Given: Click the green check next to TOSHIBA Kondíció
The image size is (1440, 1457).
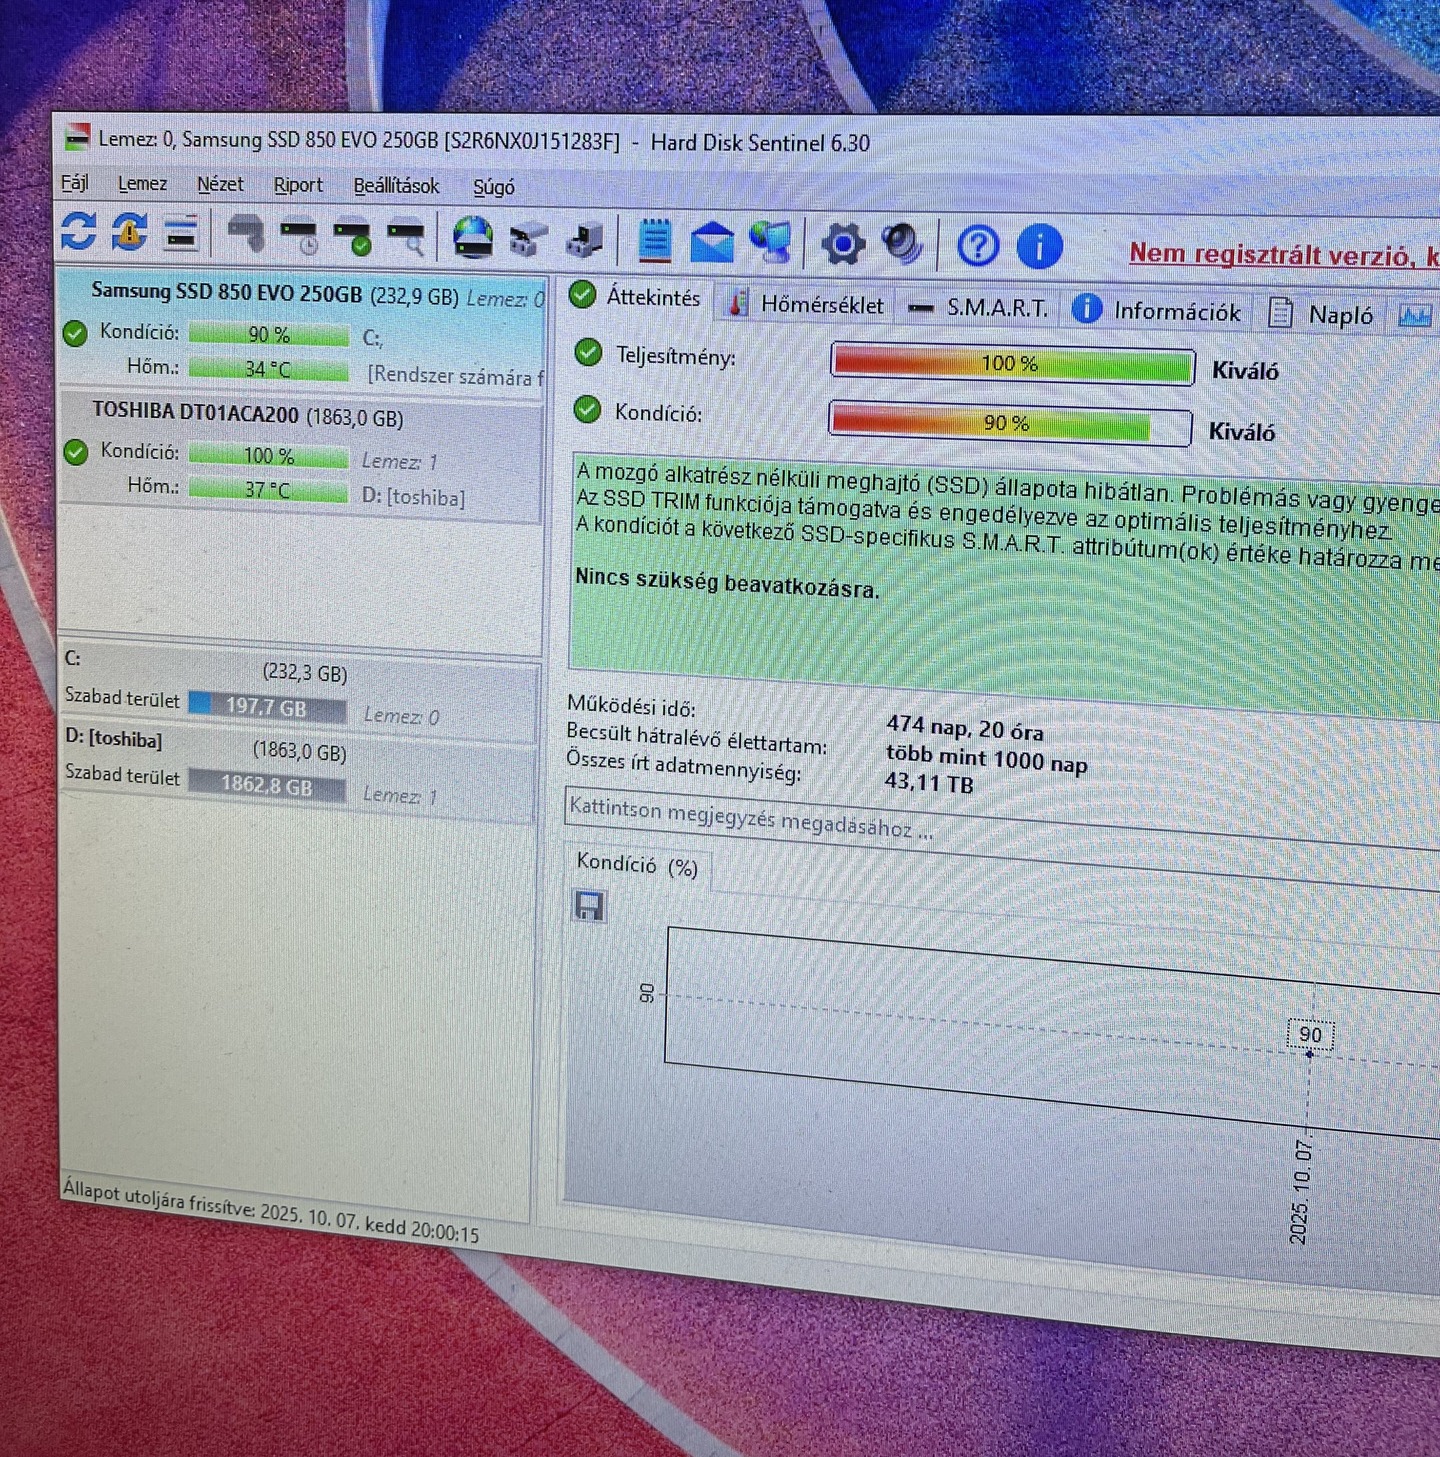Looking at the screenshot, I should click(76, 452).
